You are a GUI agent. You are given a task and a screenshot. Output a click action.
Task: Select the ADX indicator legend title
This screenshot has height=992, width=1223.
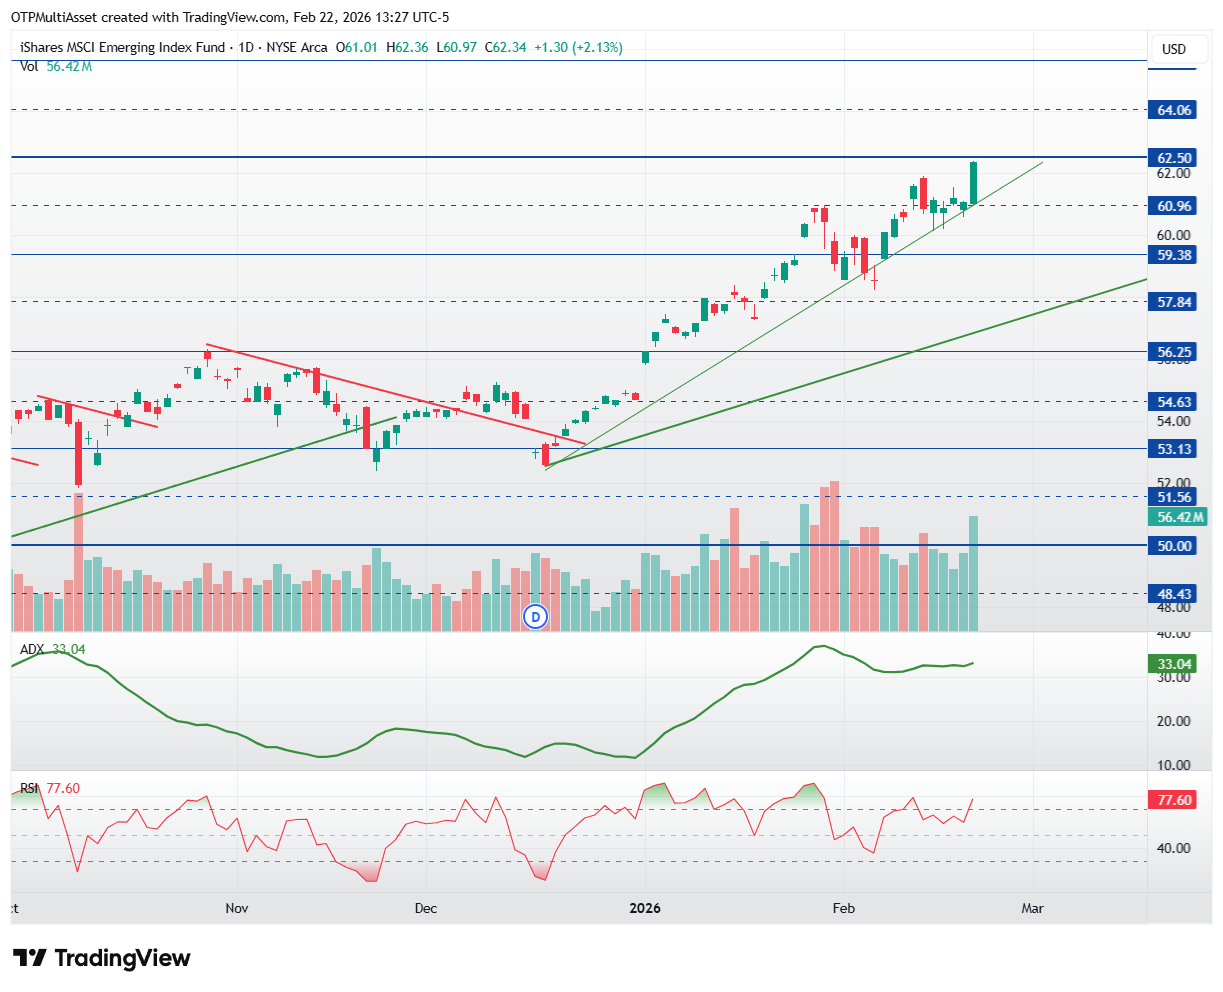[32, 649]
